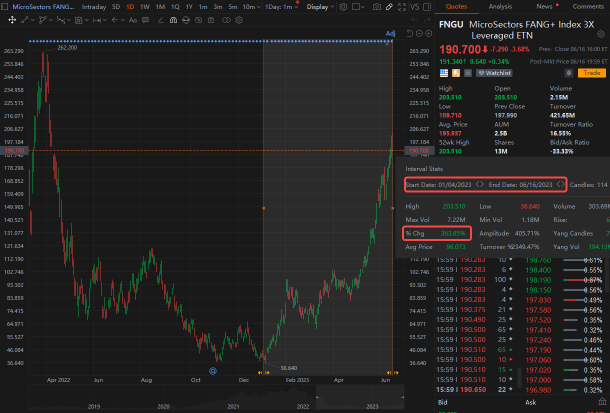Select the 1W timeframe button
Viewport: 610px width, 413px height.
pyautogui.click(x=145, y=7)
